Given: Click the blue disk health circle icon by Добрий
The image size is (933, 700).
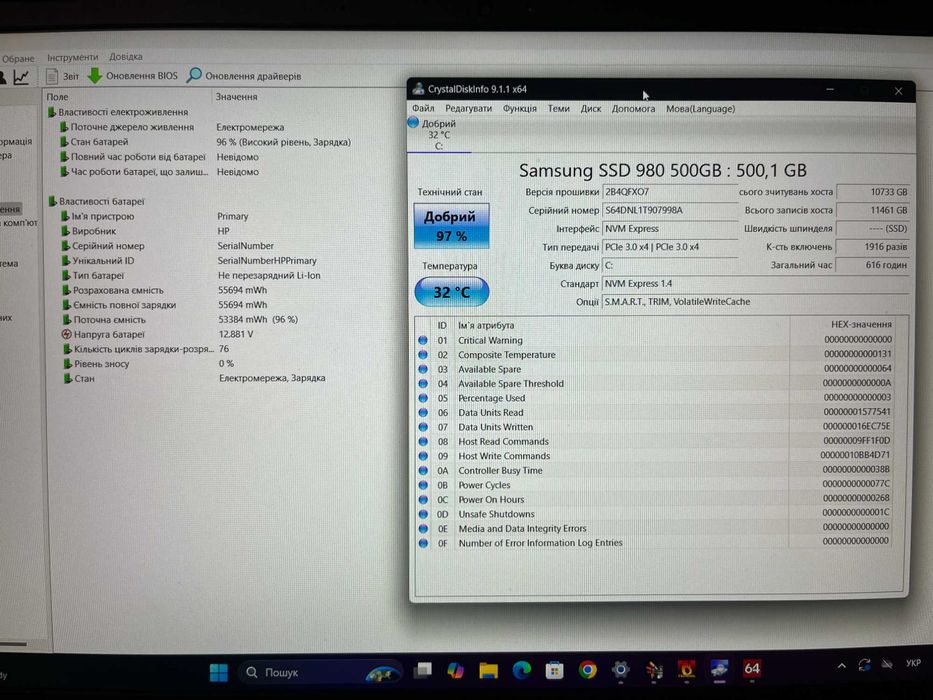Looking at the screenshot, I should pos(413,123).
